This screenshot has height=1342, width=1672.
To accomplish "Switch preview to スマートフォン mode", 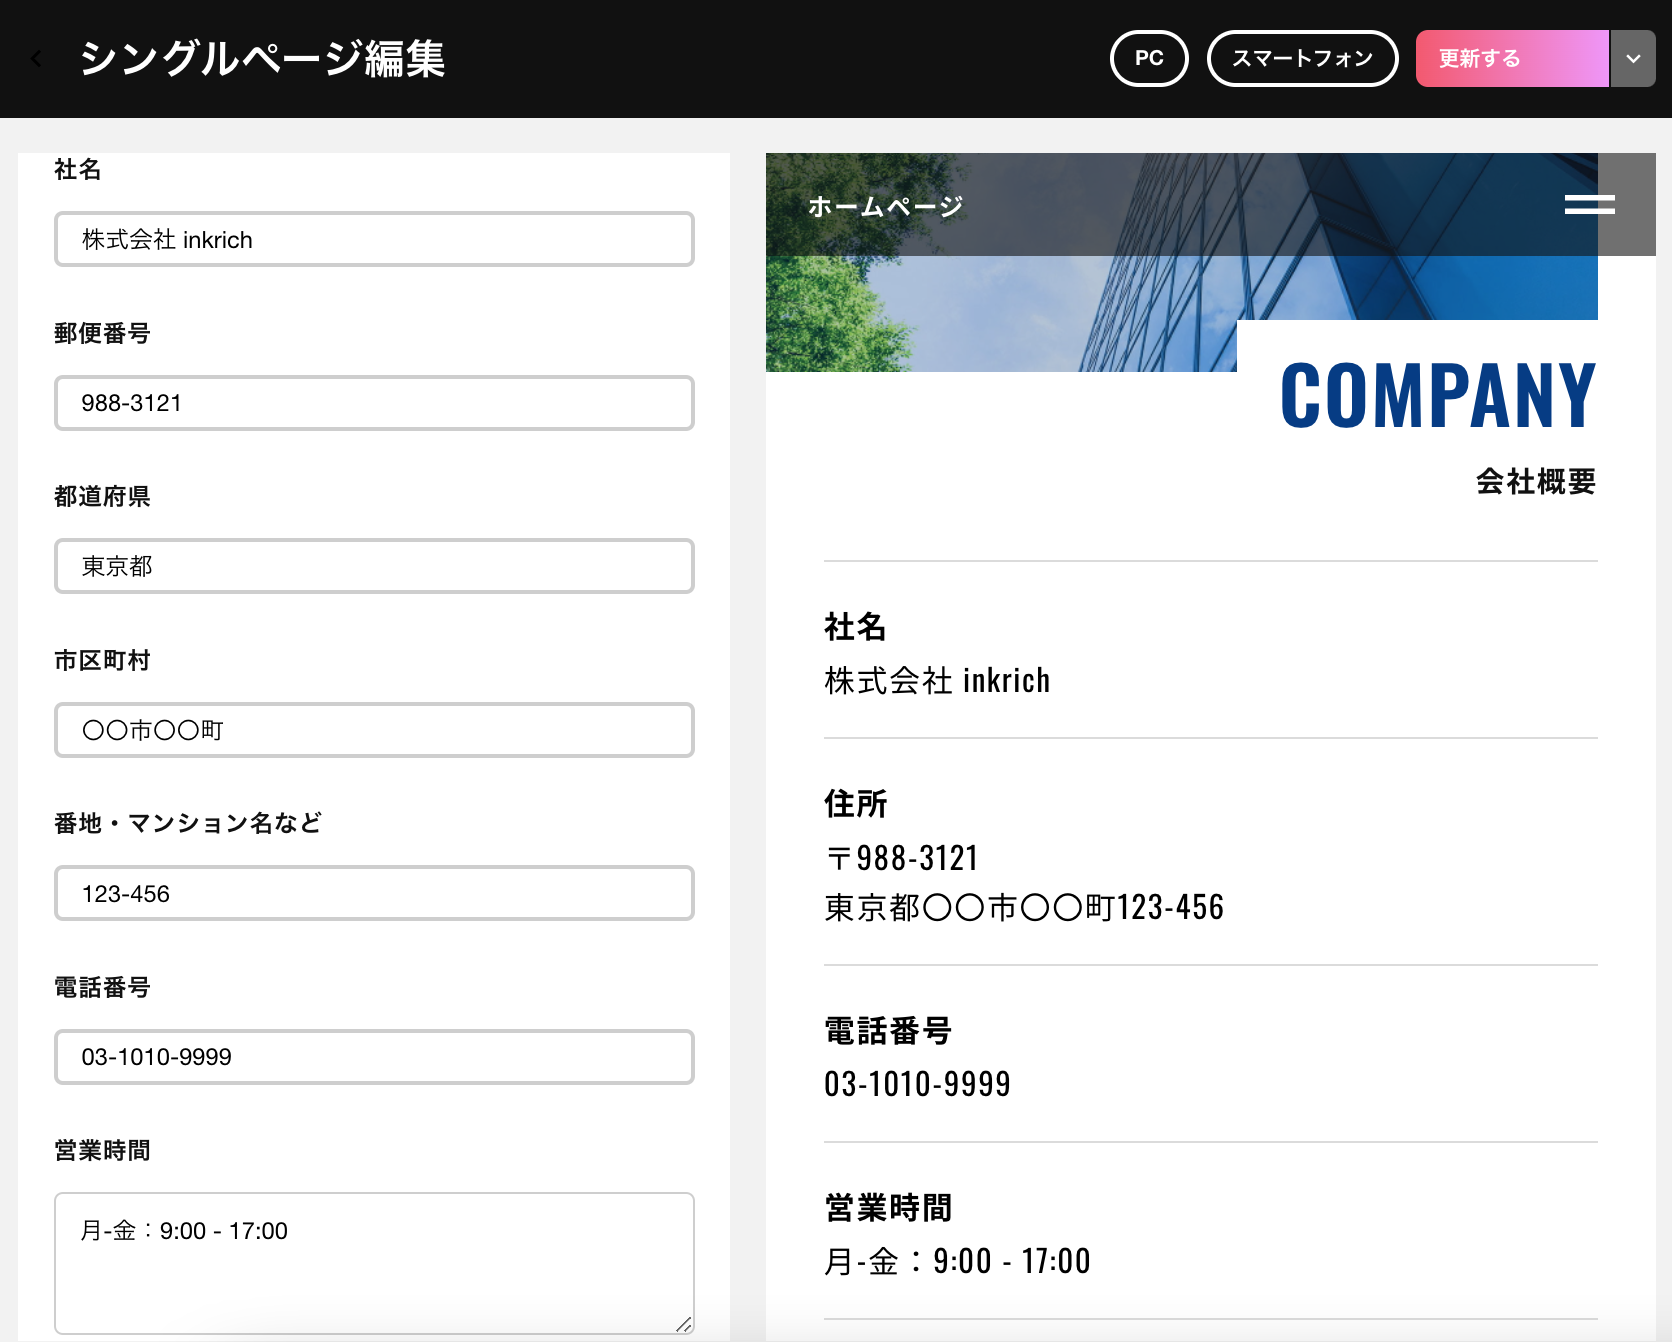I will tap(1302, 59).
